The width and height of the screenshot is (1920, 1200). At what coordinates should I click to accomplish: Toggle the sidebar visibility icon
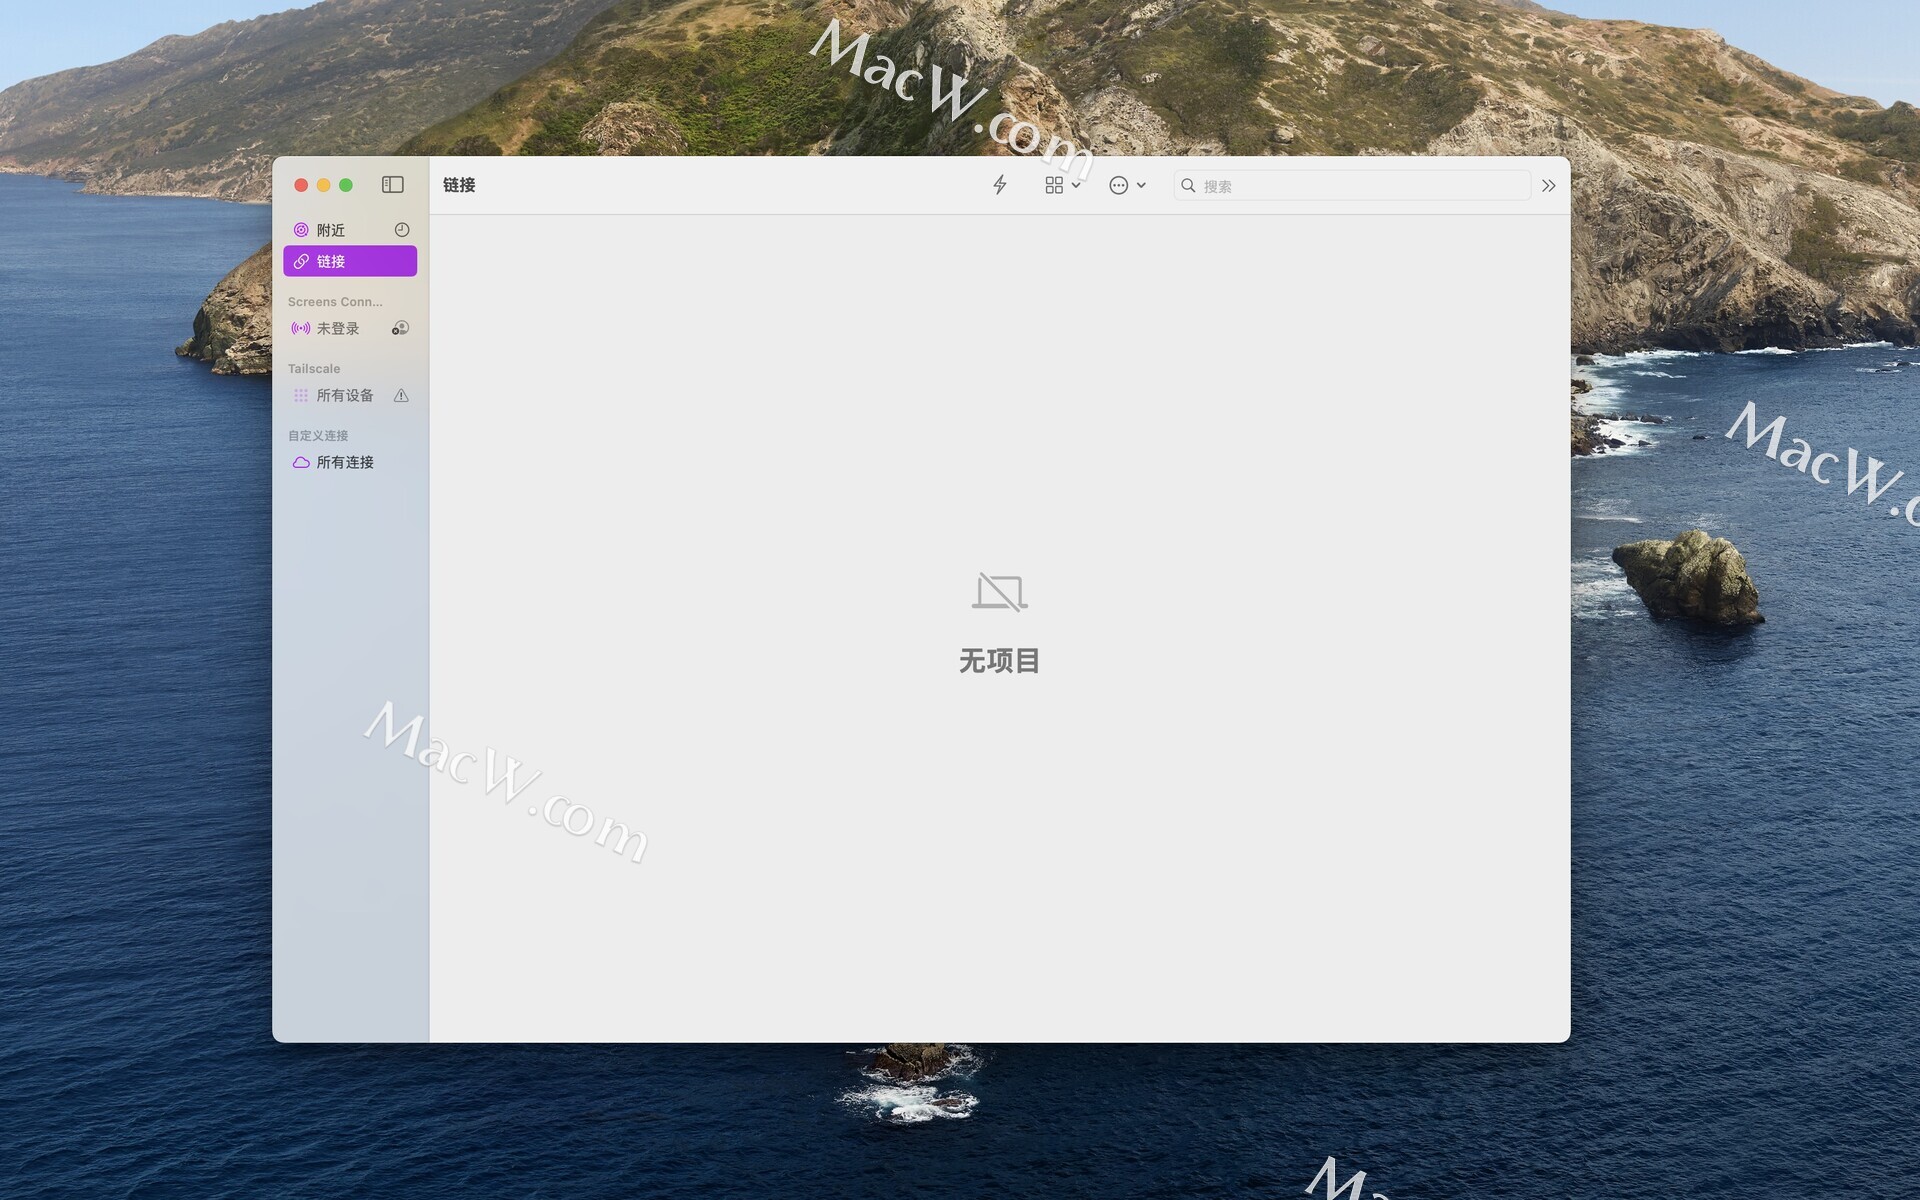point(392,185)
